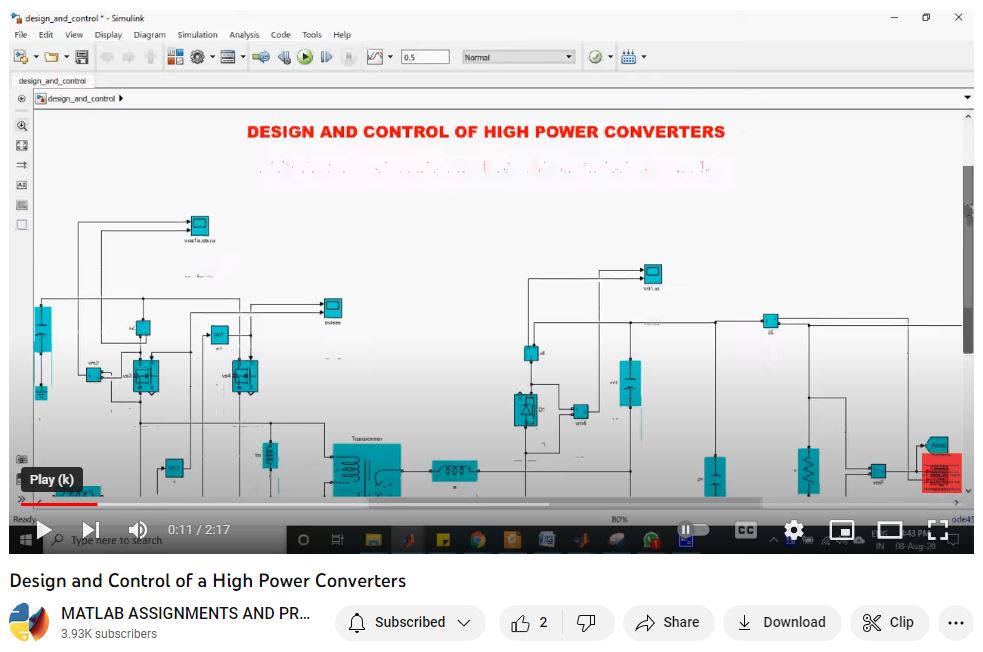Click the Simulink Run simulation button
This screenshot has height=652, width=983.
(305, 58)
